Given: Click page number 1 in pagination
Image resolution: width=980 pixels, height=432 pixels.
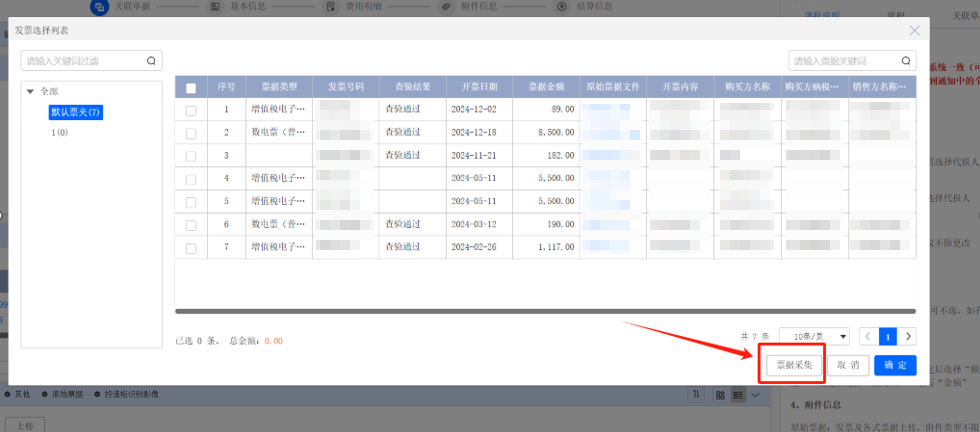Looking at the screenshot, I should [x=887, y=337].
